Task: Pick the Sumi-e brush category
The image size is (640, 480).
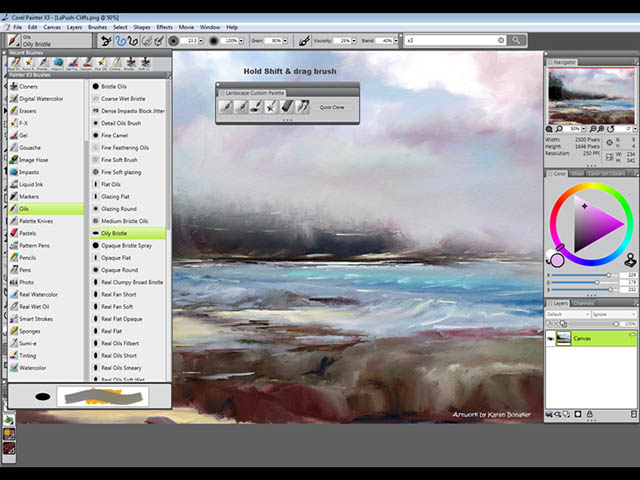Action: (x=45, y=344)
